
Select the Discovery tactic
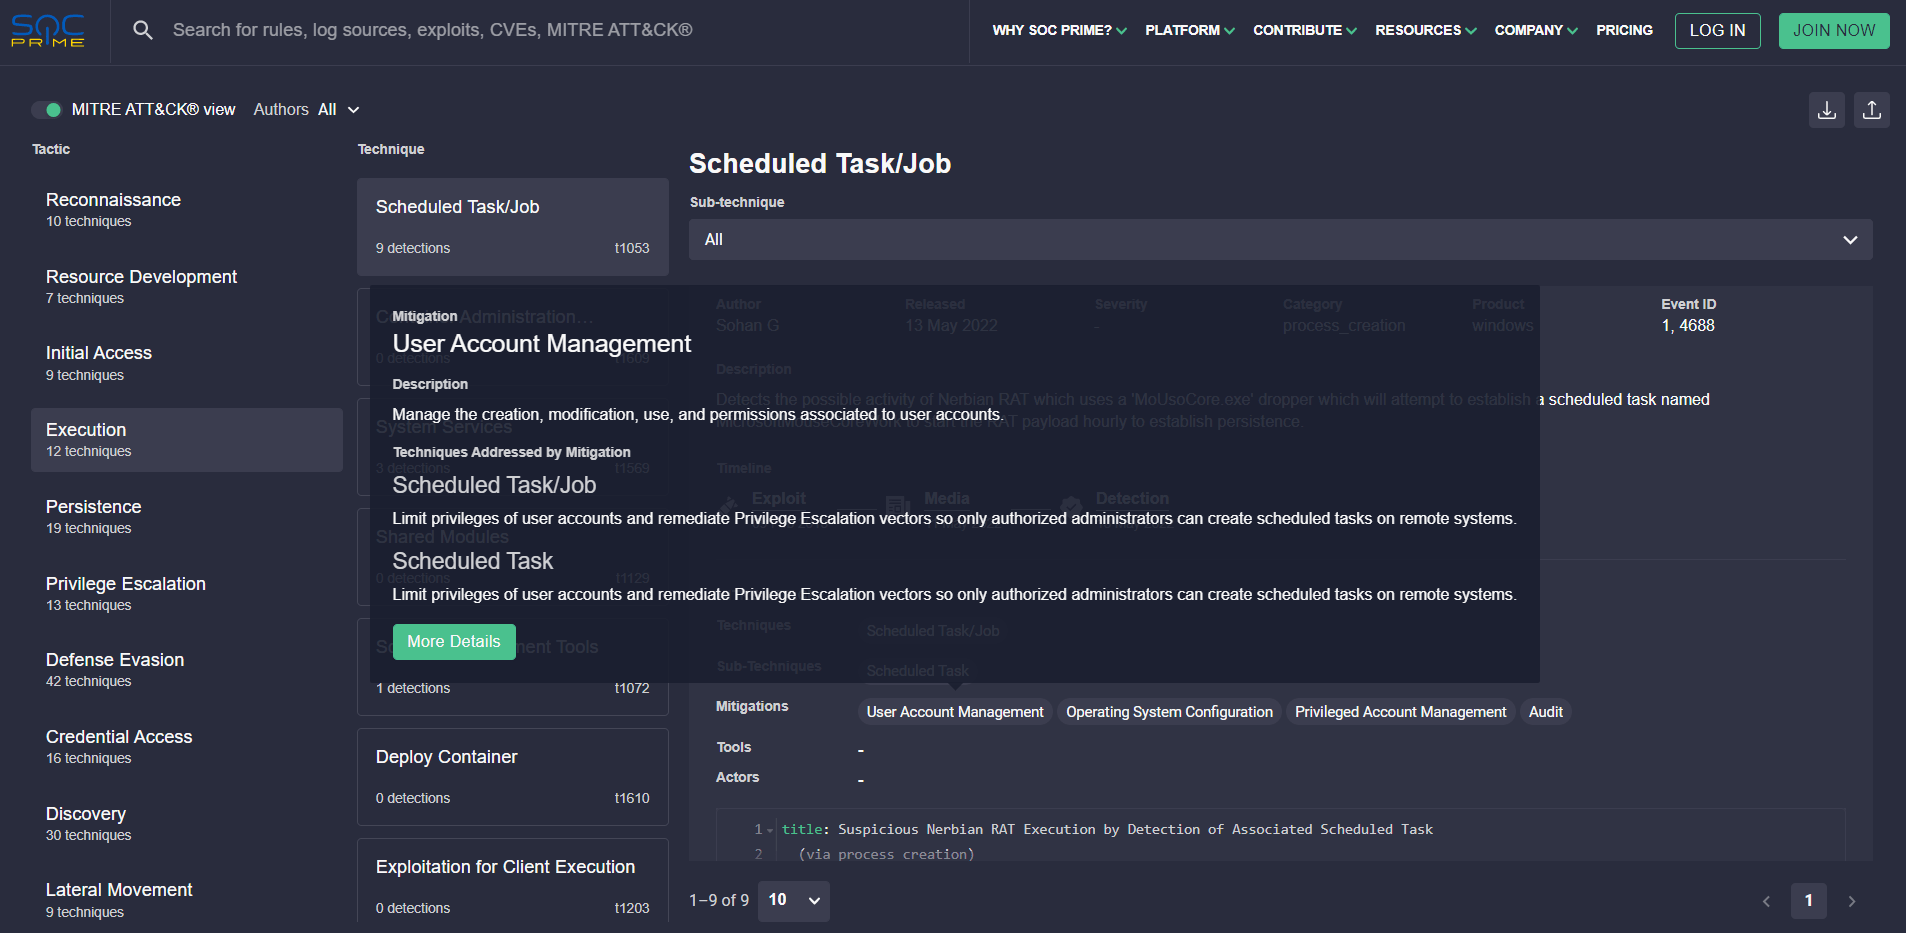click(187, 824)
